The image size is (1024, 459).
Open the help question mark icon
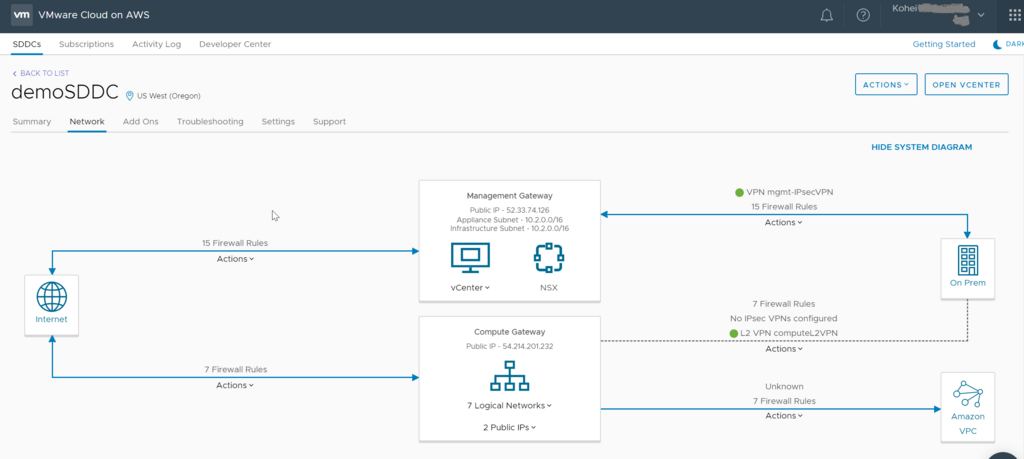point(863,15)
